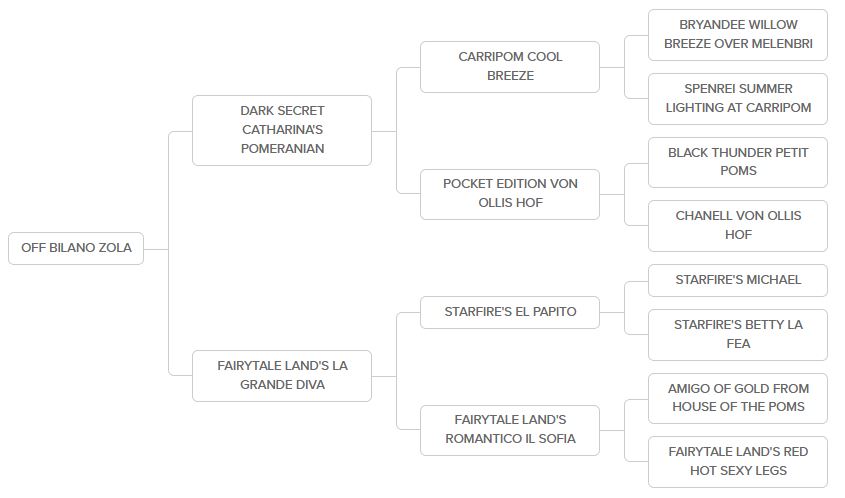845x498 pixels.
Task: View the bottom-right great-grandparent box
Action: click(738, 461)
